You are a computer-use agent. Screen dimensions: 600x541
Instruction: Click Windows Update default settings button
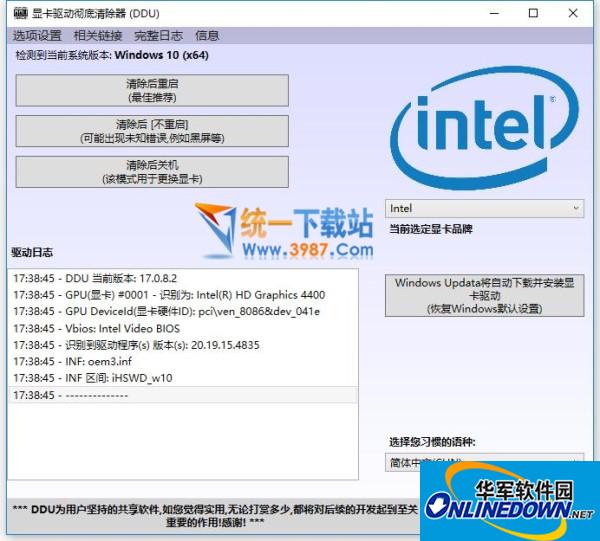click(484, 295)
